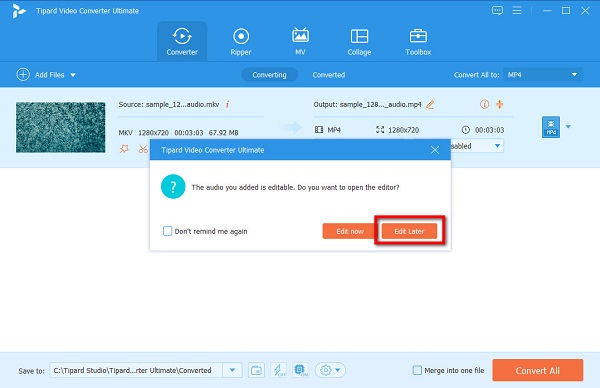Open the MV tab

pos(300,41)
